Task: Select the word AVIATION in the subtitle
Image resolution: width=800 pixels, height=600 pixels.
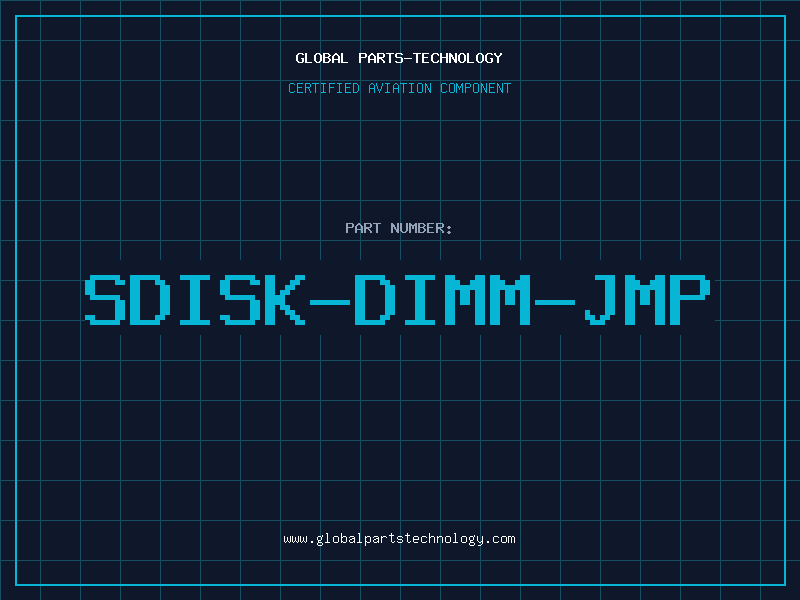Action: 400,88
